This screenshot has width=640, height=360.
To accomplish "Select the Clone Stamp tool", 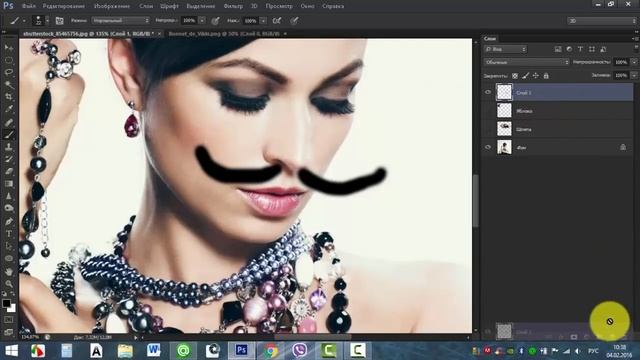I will tap(9, 147).
